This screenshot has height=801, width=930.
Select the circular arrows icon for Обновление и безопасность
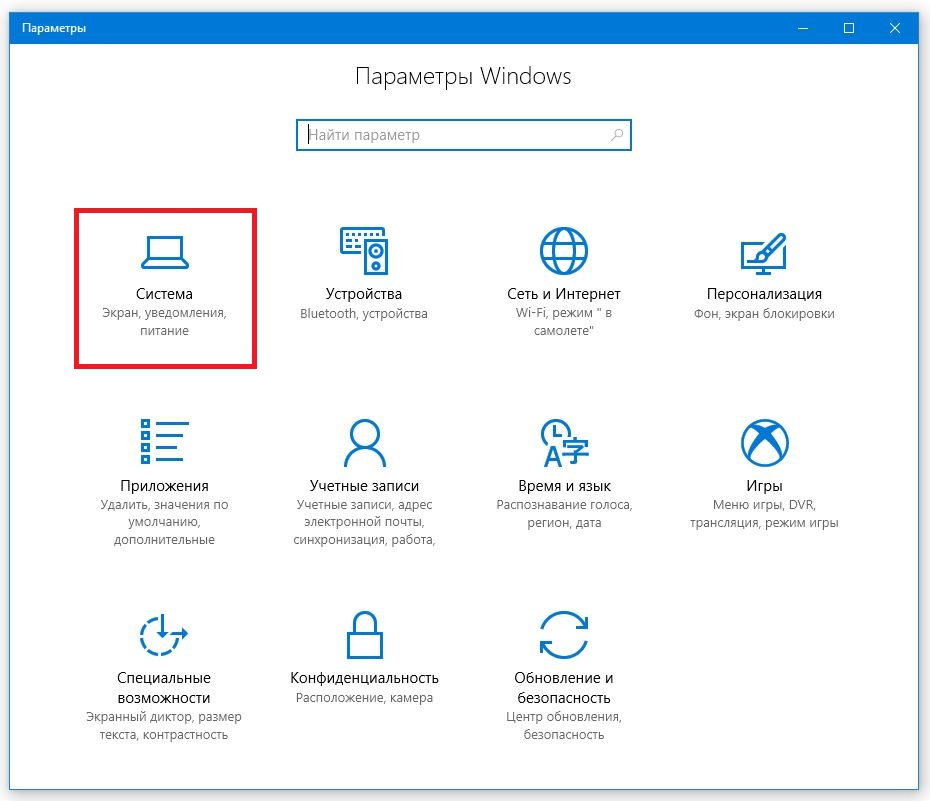pyautogui.click(x=564, y=634)
